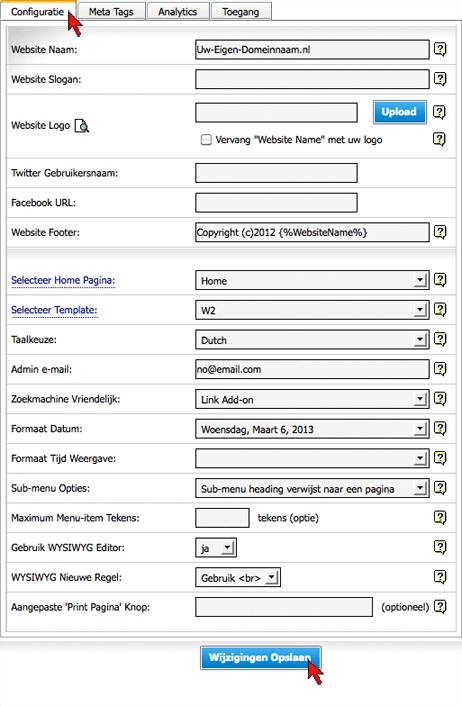Open help icon for Formaat Datum
This screenshot has height=706, width=462.
coord(440,428)
